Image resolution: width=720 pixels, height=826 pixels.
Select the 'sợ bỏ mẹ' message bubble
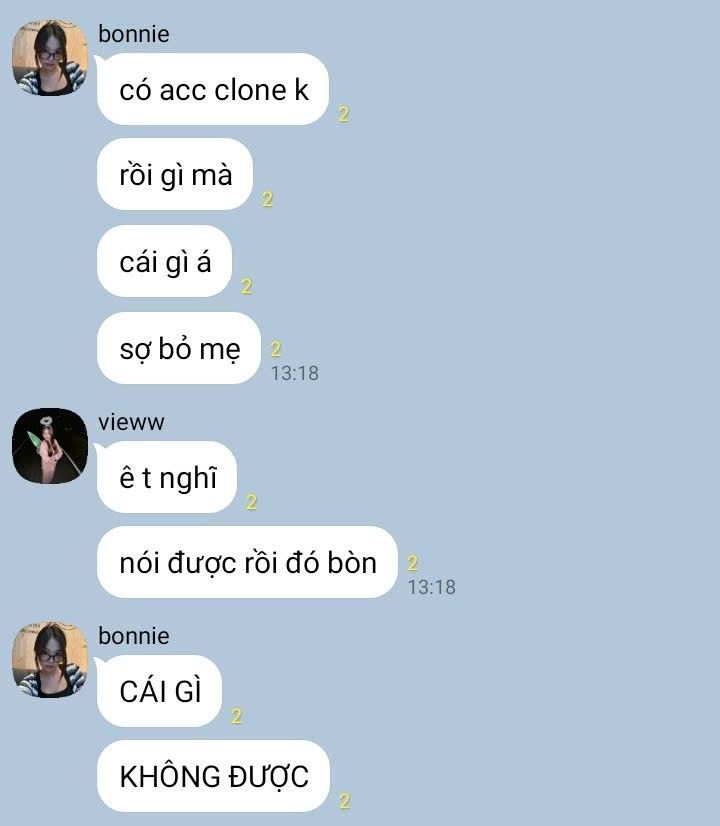pyautogui.click(x=179, y=348)
